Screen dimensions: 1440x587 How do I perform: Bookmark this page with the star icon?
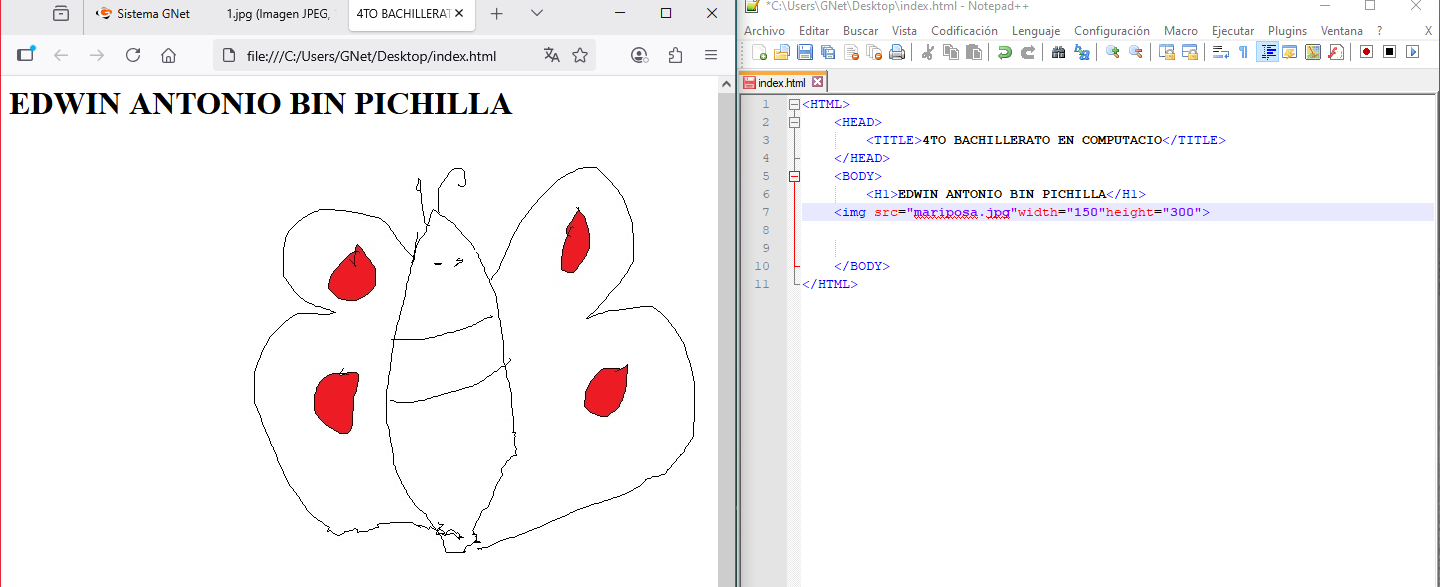click(x=580, y=55)
